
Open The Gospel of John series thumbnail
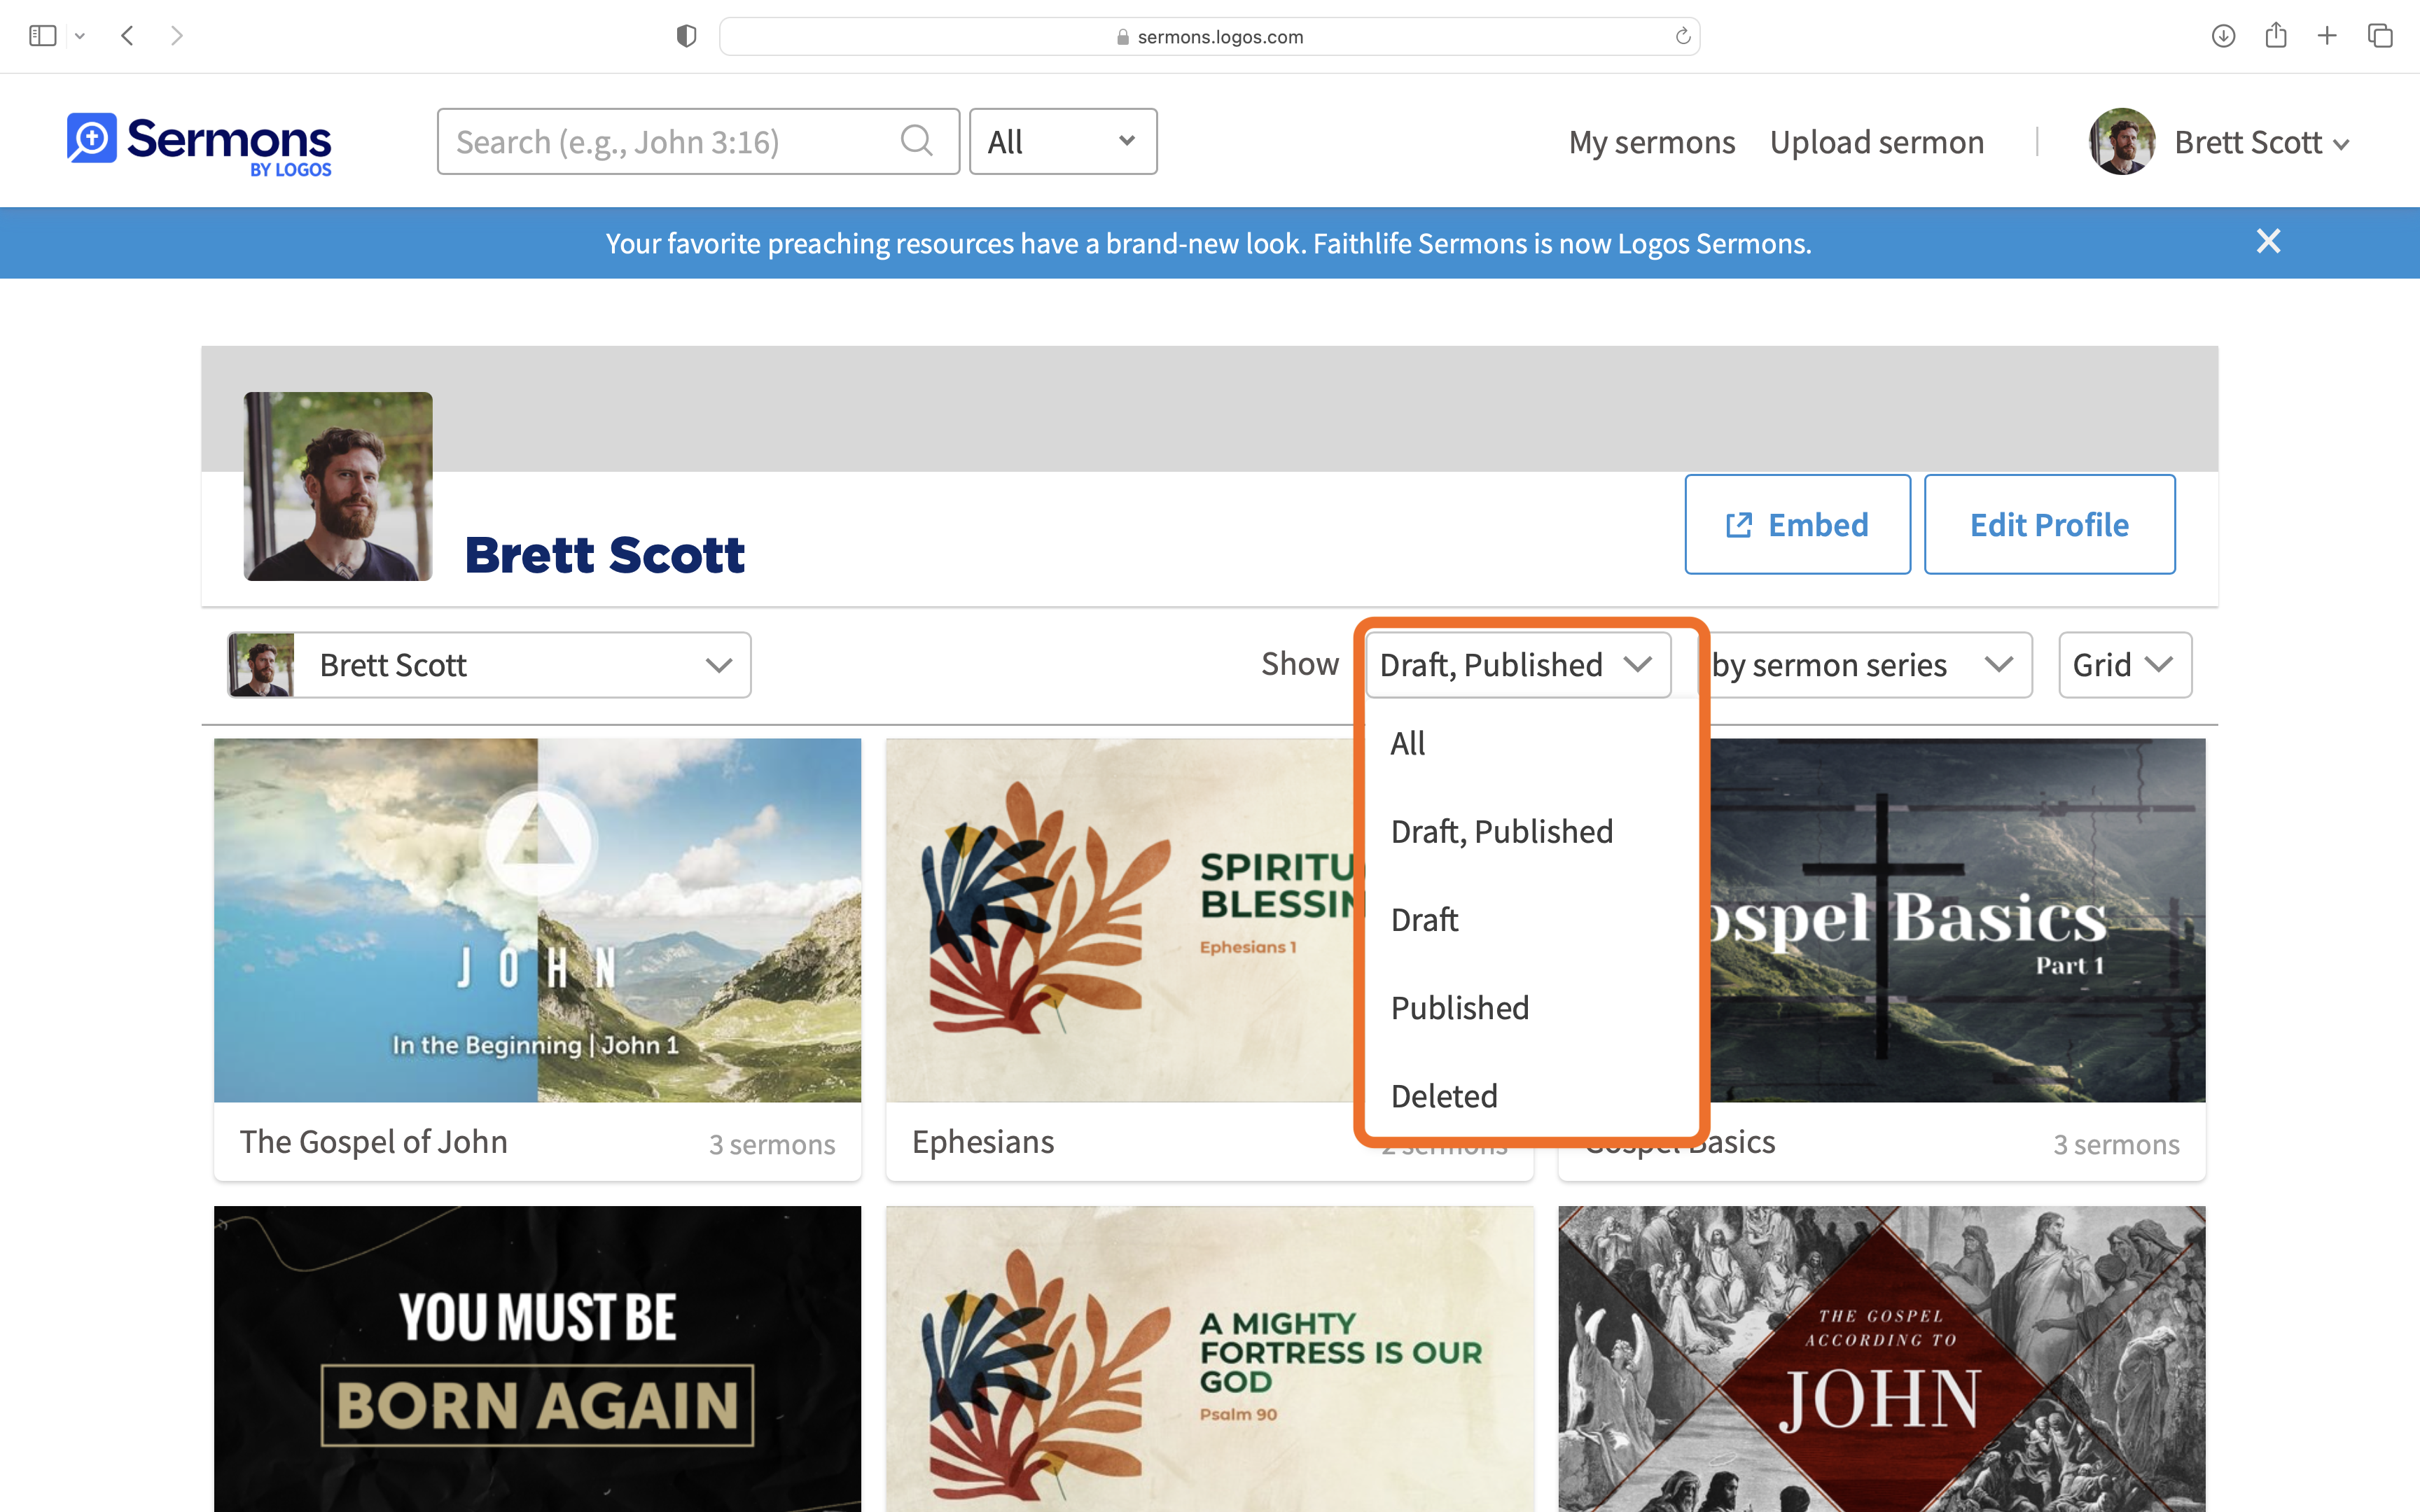[x=537, y=920]
